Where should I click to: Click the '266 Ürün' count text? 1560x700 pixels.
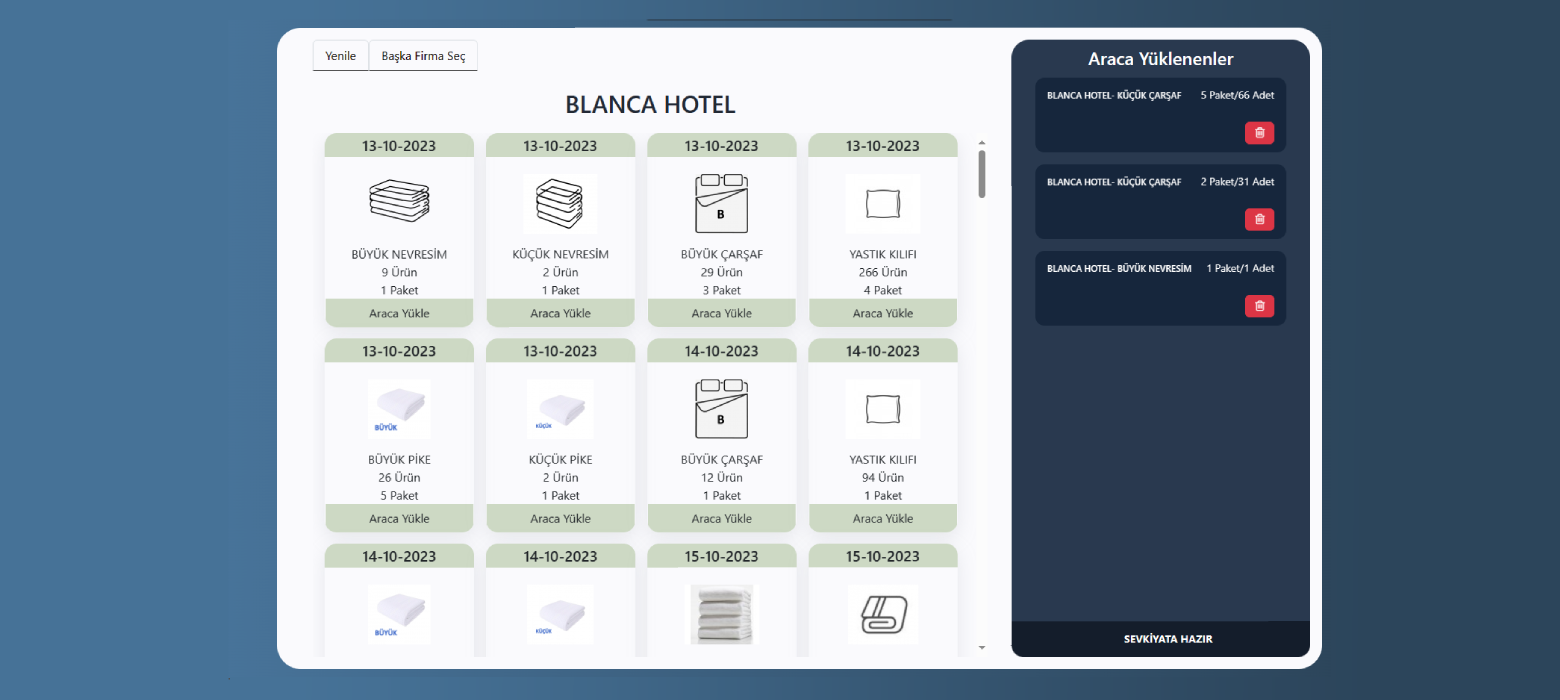pos(883,272)
